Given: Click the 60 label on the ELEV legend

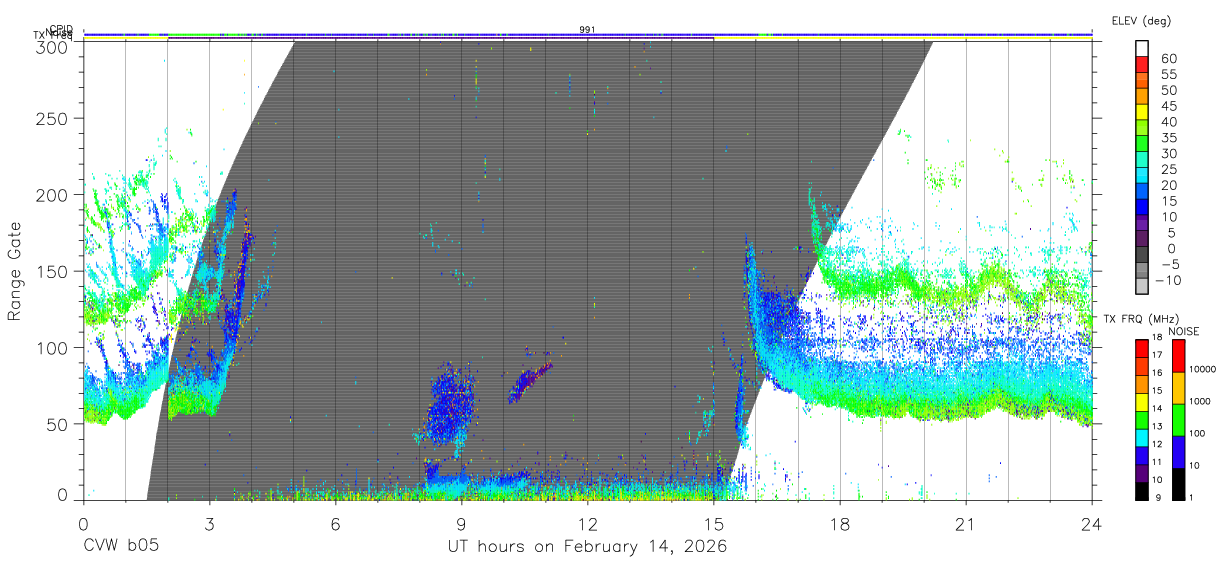Looking at the screenshot, I should click(x=1168, y=59).
